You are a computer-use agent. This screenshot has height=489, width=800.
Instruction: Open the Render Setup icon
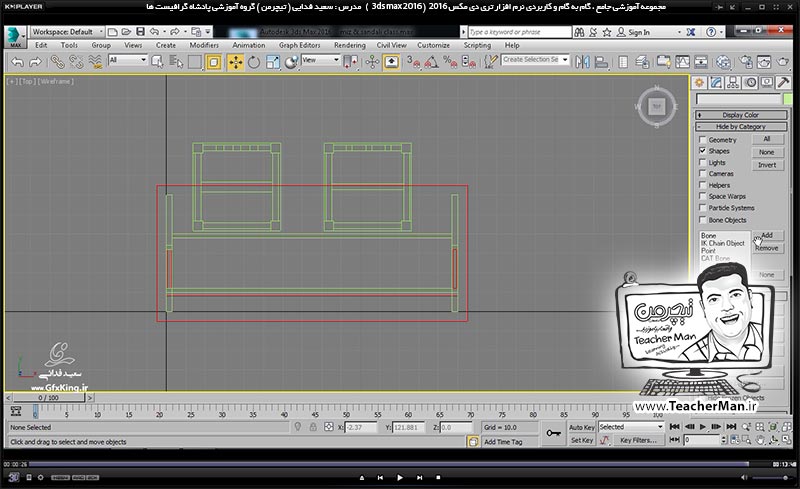745,62
